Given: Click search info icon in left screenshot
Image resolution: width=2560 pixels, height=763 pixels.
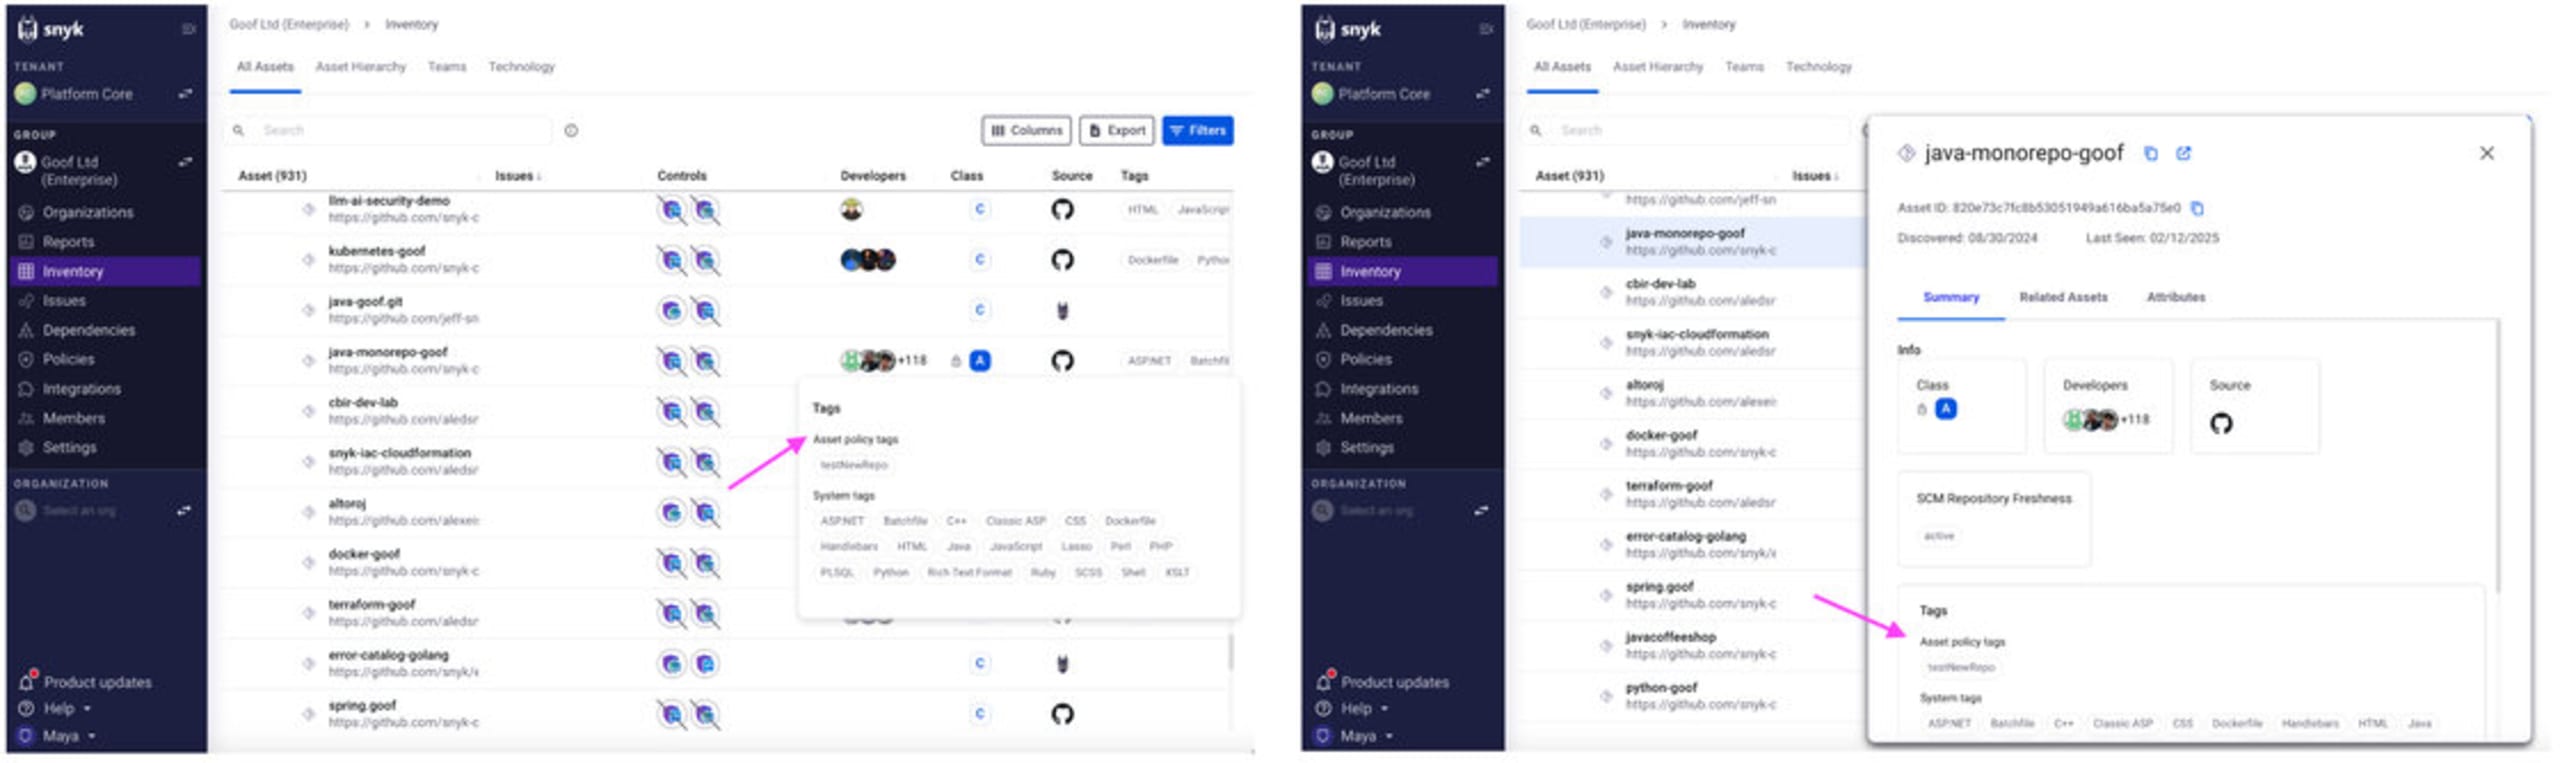Looking at the screenshot, I should tap(571, 131).
